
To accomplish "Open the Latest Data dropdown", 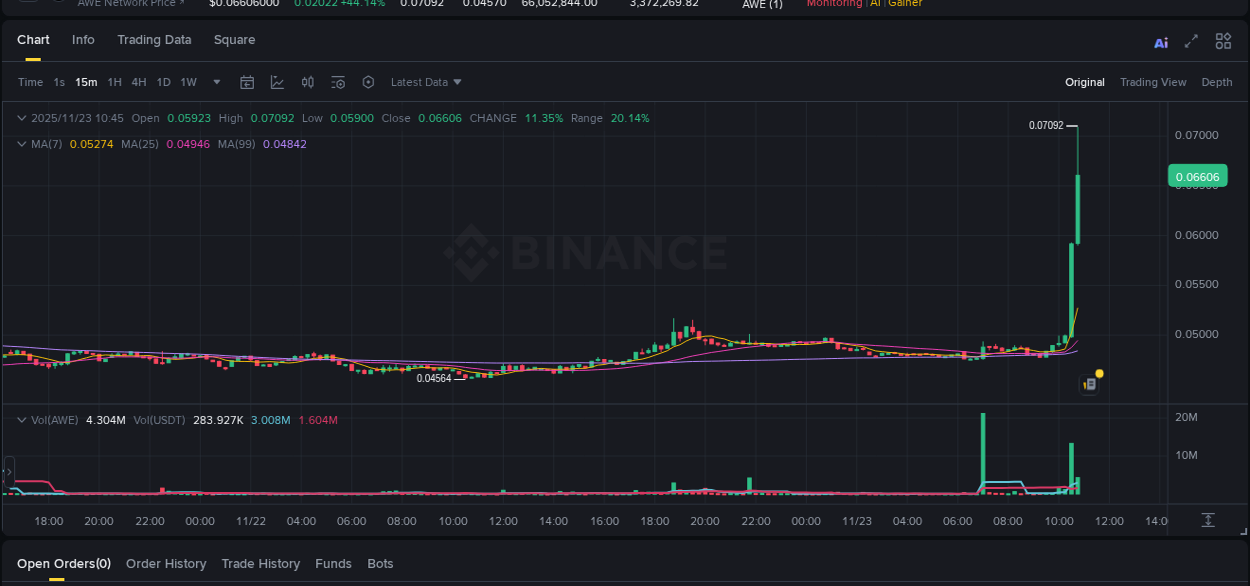I will click(x=425, y=82).
